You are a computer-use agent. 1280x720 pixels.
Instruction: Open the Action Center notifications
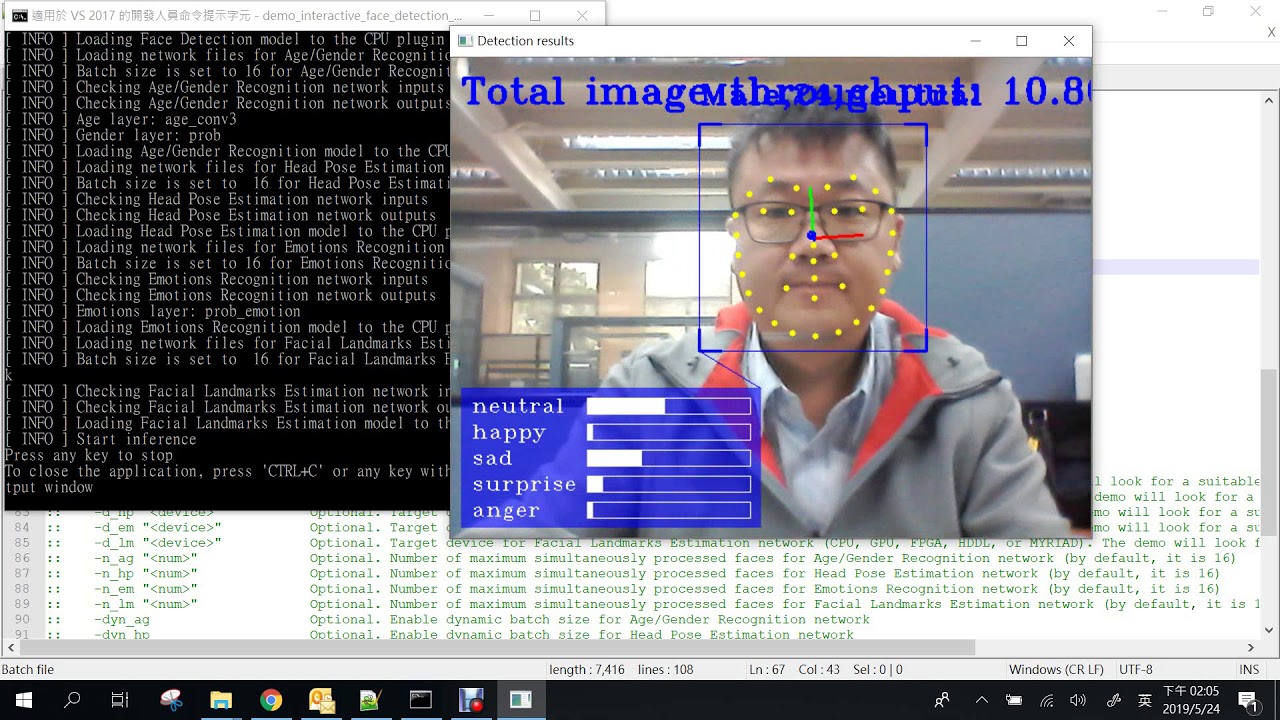(x=1248, y=700)
